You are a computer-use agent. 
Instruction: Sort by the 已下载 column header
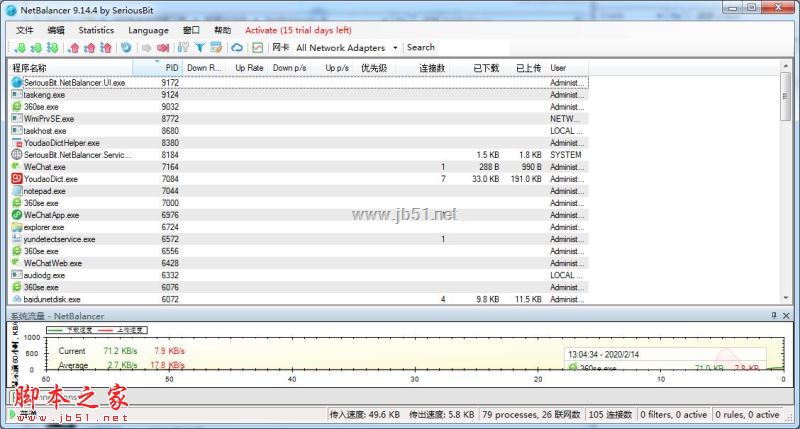(477, 68)
